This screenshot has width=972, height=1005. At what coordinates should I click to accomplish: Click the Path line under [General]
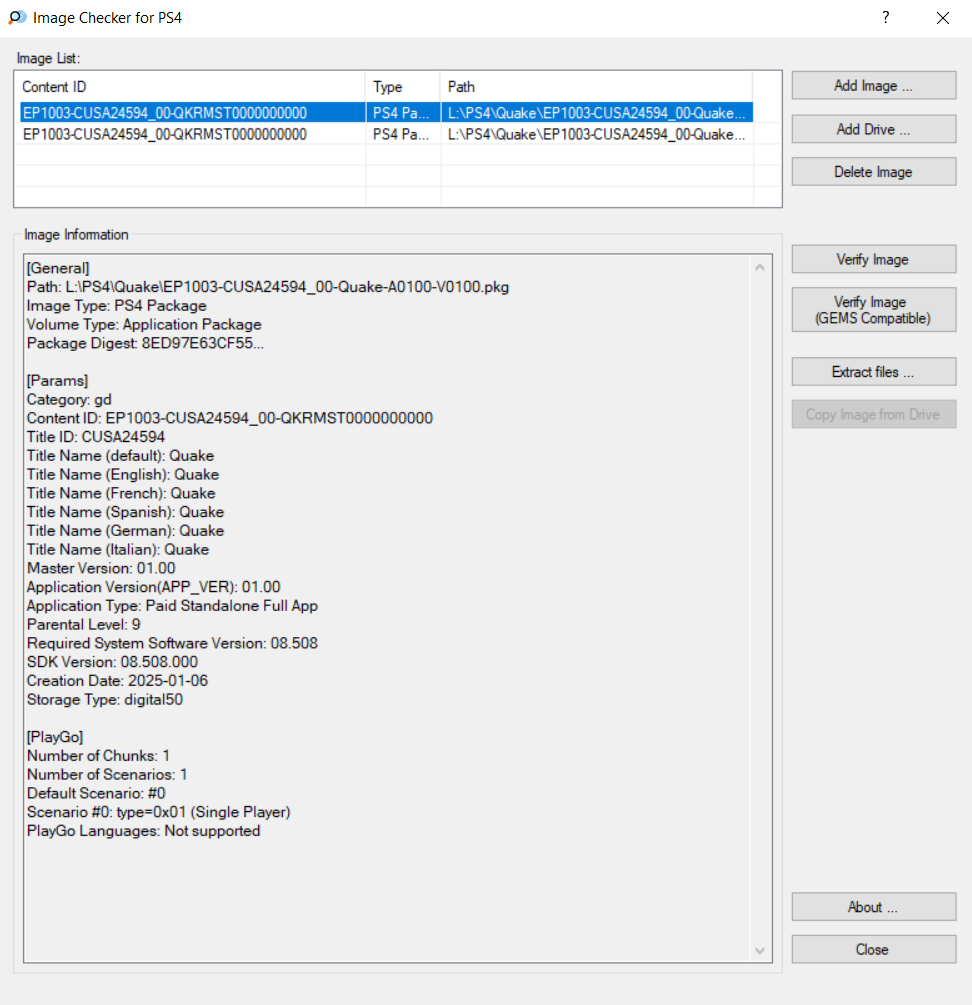(x=268, y=287)
